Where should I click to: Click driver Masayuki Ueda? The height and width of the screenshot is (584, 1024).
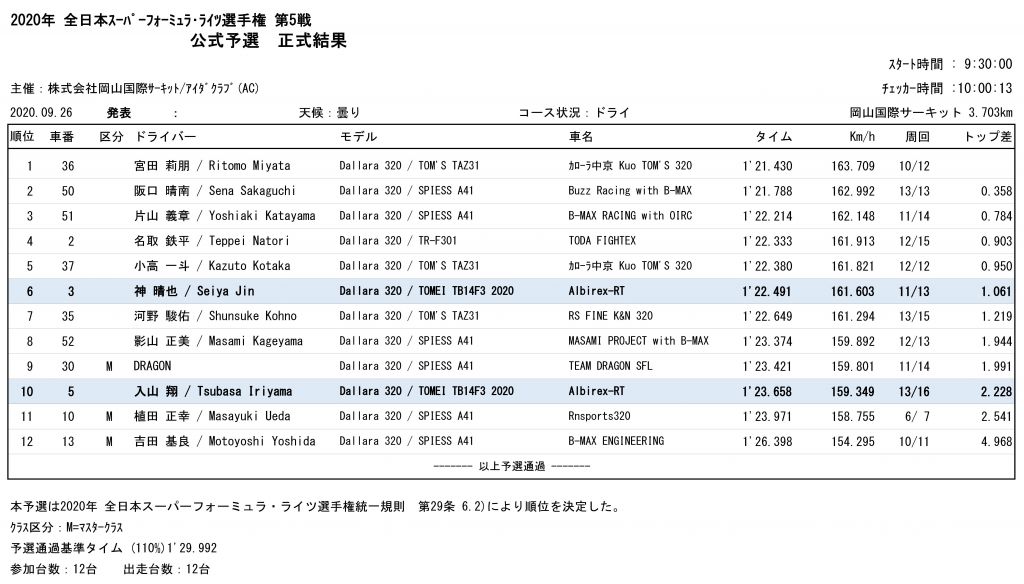(x=212, y=416)
